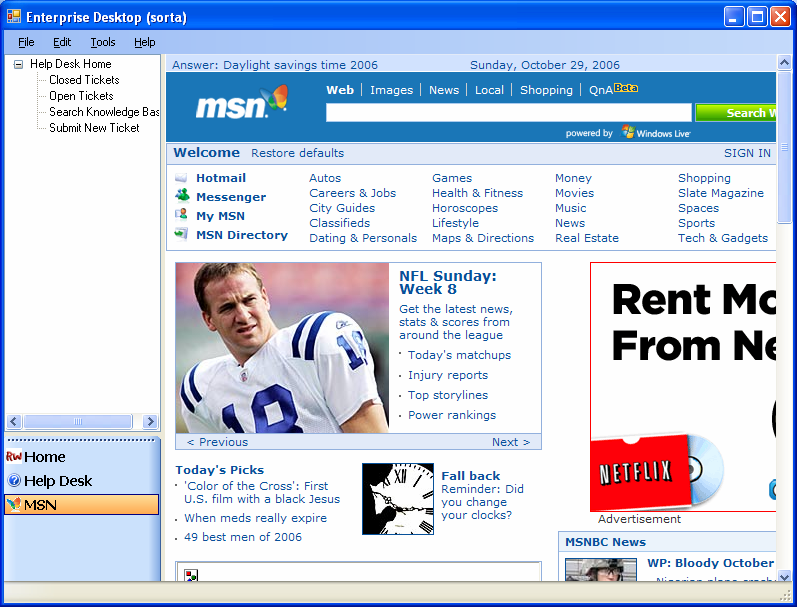Click the MSN search input field
The height and width of the screenshot is (607, 800).
click(x=508, y=113)
